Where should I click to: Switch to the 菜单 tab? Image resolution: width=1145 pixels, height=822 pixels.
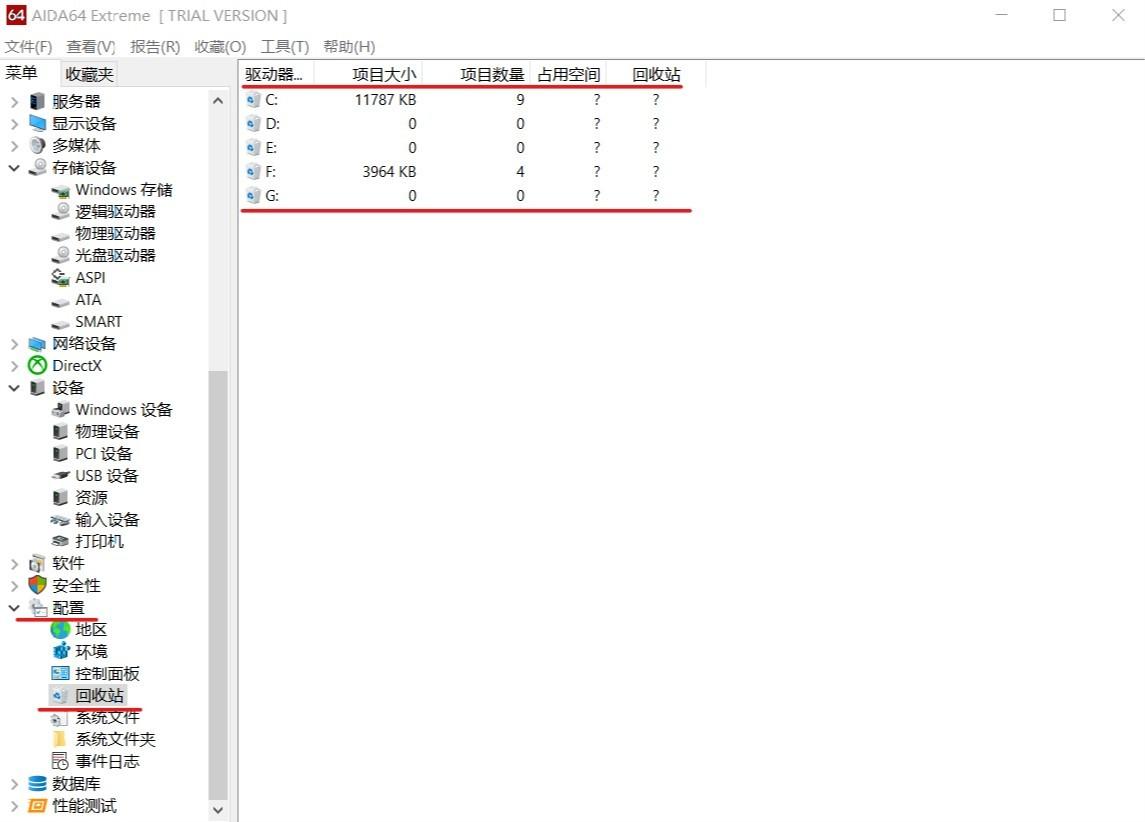tap(21, 73)
